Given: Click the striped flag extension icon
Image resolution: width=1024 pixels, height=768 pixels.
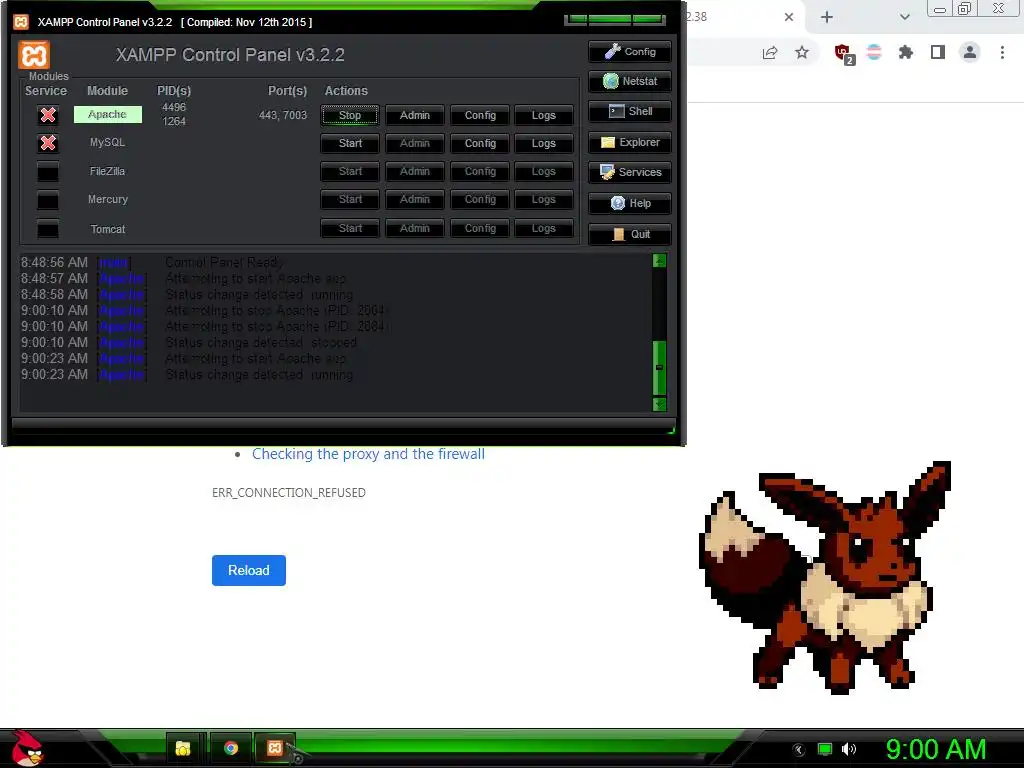Looking at the screenshot, I should [x=874, y=52].
